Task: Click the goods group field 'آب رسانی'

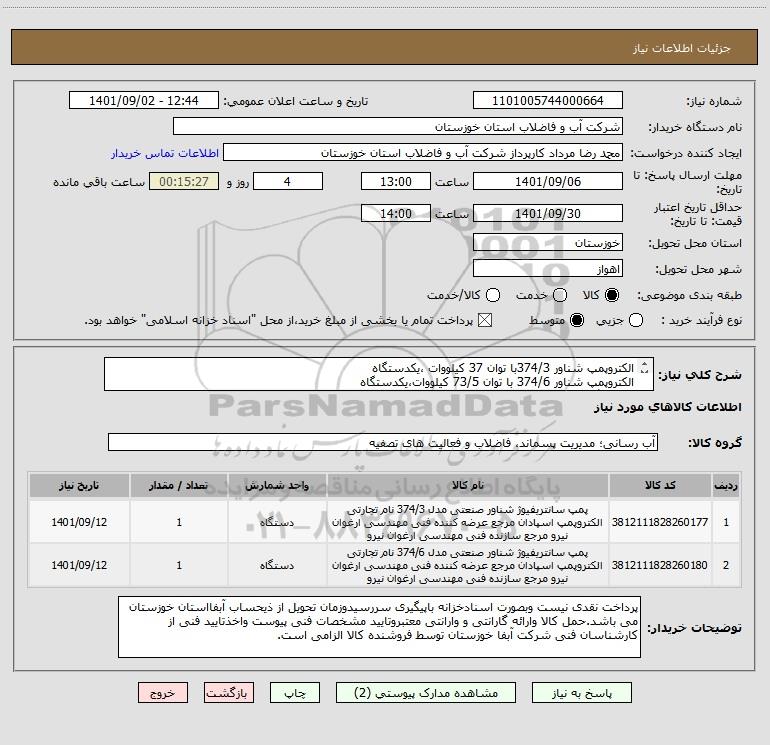Action: [383, 442]
